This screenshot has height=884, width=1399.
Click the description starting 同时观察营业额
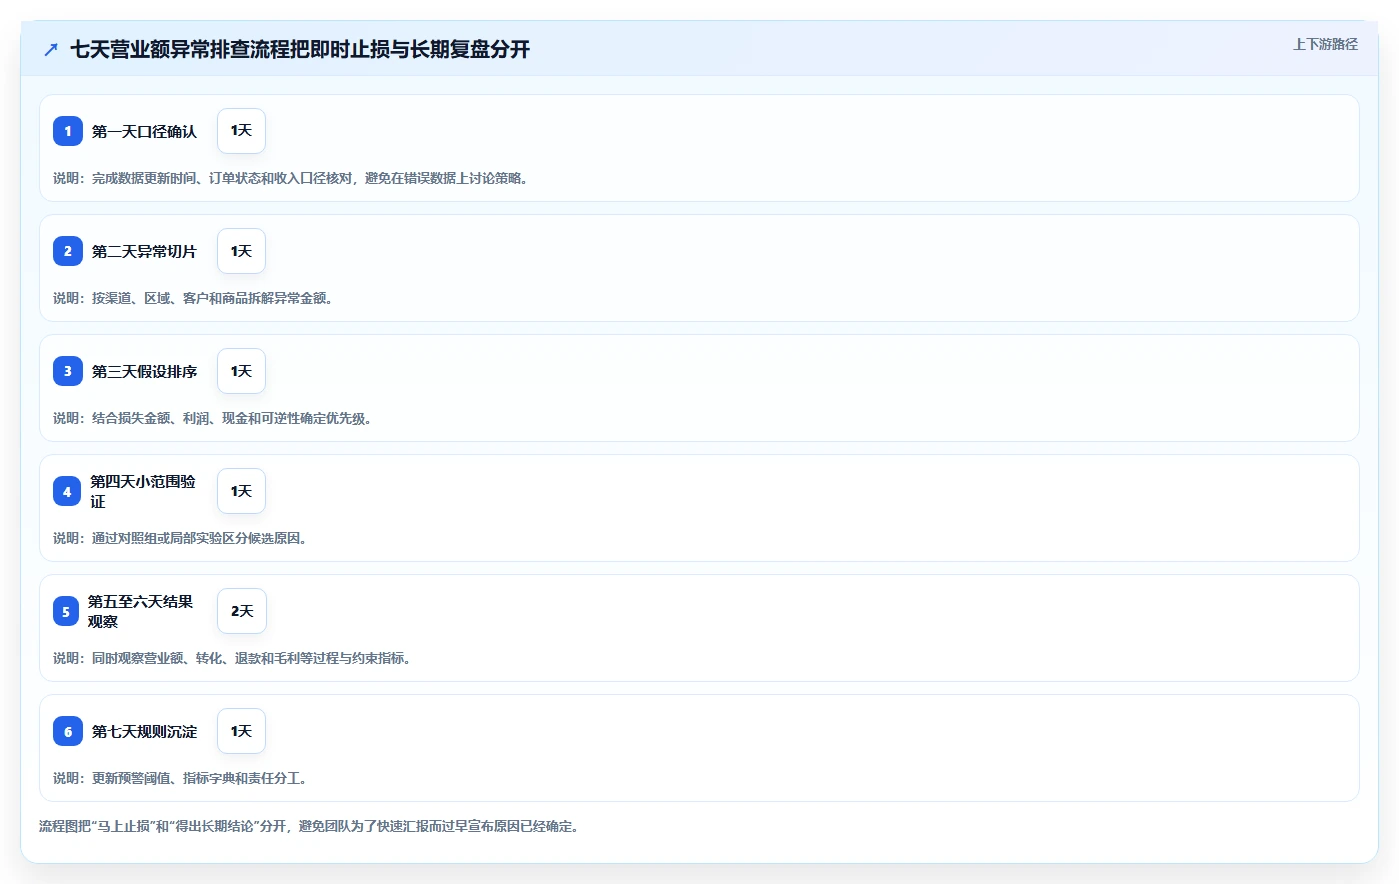pyautogui.click(x=232, y=658)
